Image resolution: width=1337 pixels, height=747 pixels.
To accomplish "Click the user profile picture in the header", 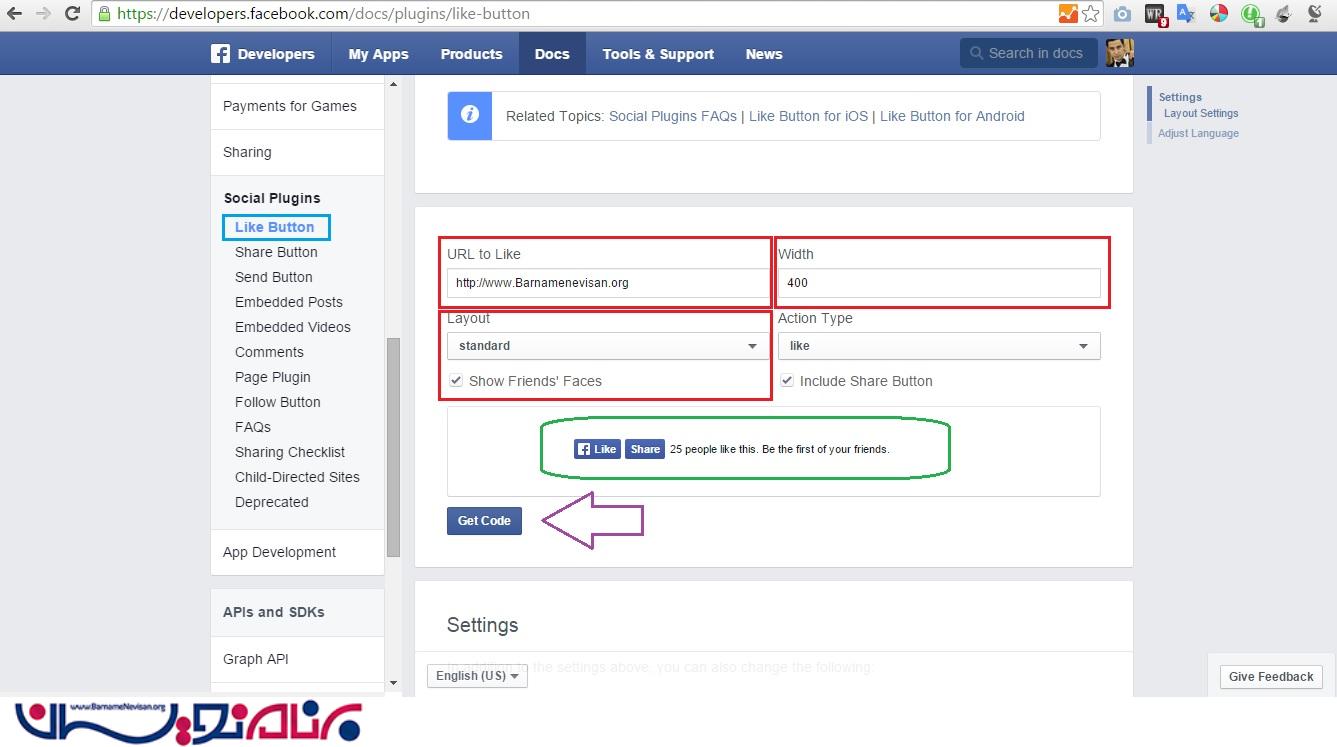I will [1119, 54].
